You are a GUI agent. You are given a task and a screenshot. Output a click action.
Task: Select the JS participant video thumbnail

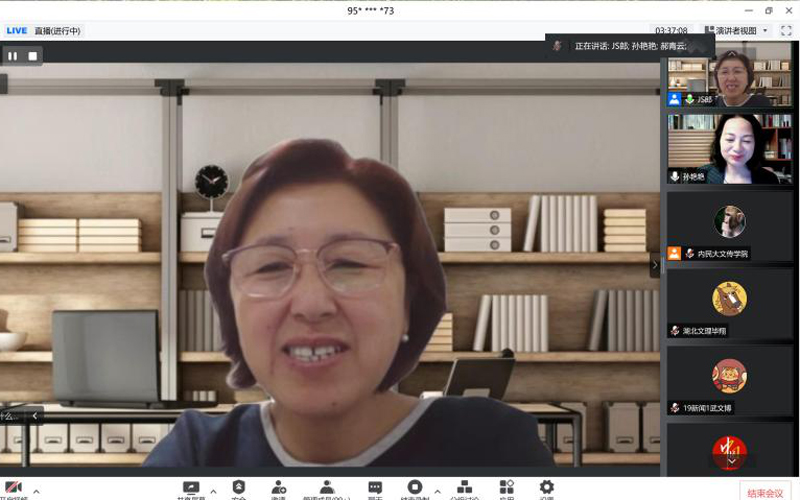(730, 76)
